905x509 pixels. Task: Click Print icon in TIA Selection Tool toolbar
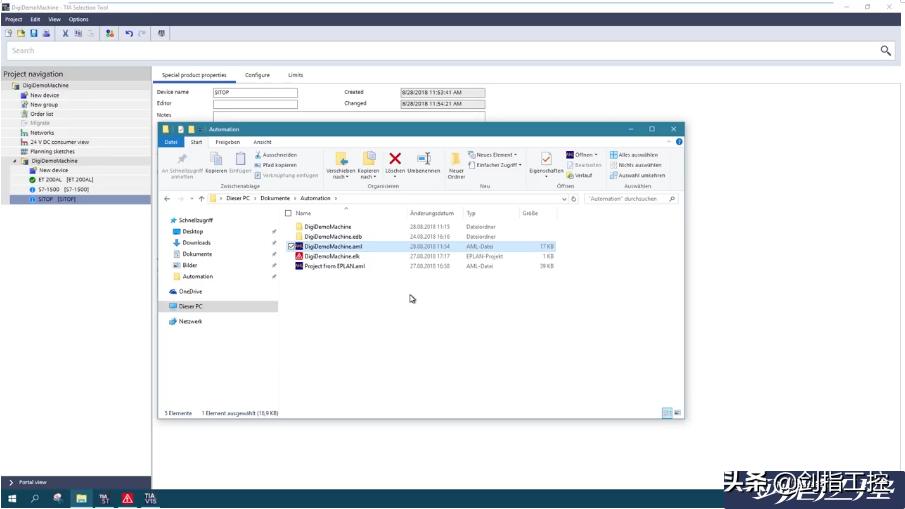pos(46,33)
